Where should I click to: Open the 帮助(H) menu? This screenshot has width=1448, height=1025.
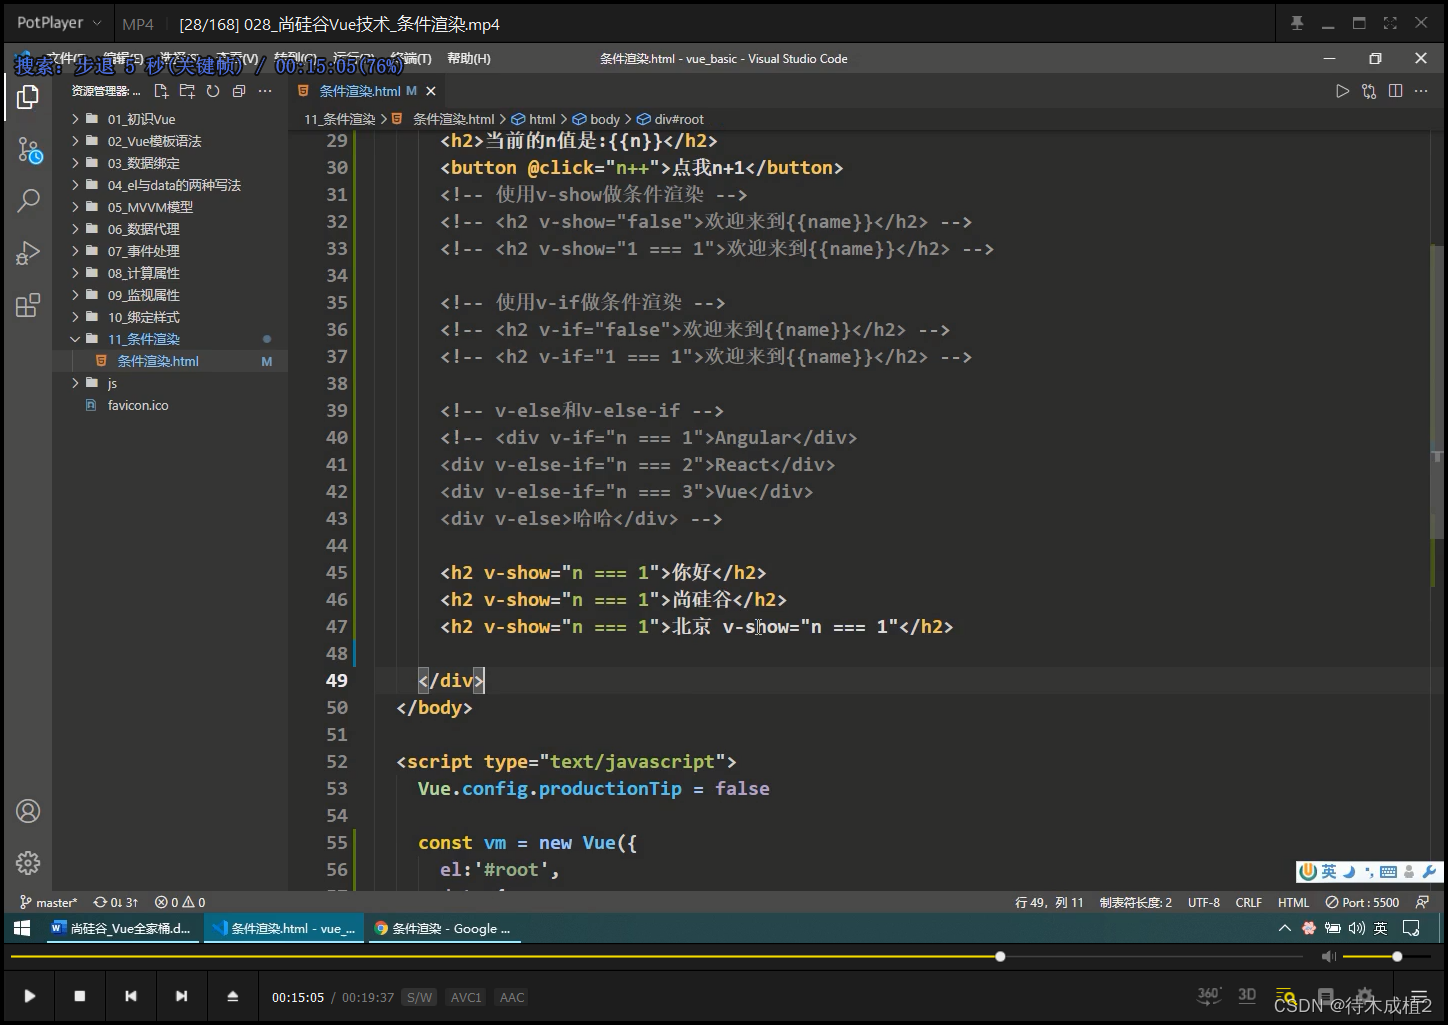pos(469,59)
